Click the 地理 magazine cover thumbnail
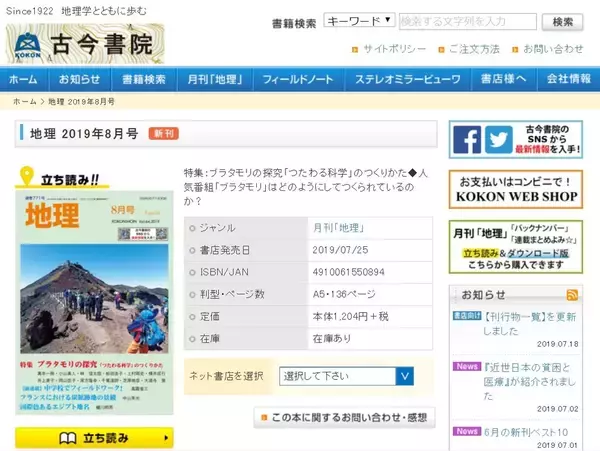 94,303
